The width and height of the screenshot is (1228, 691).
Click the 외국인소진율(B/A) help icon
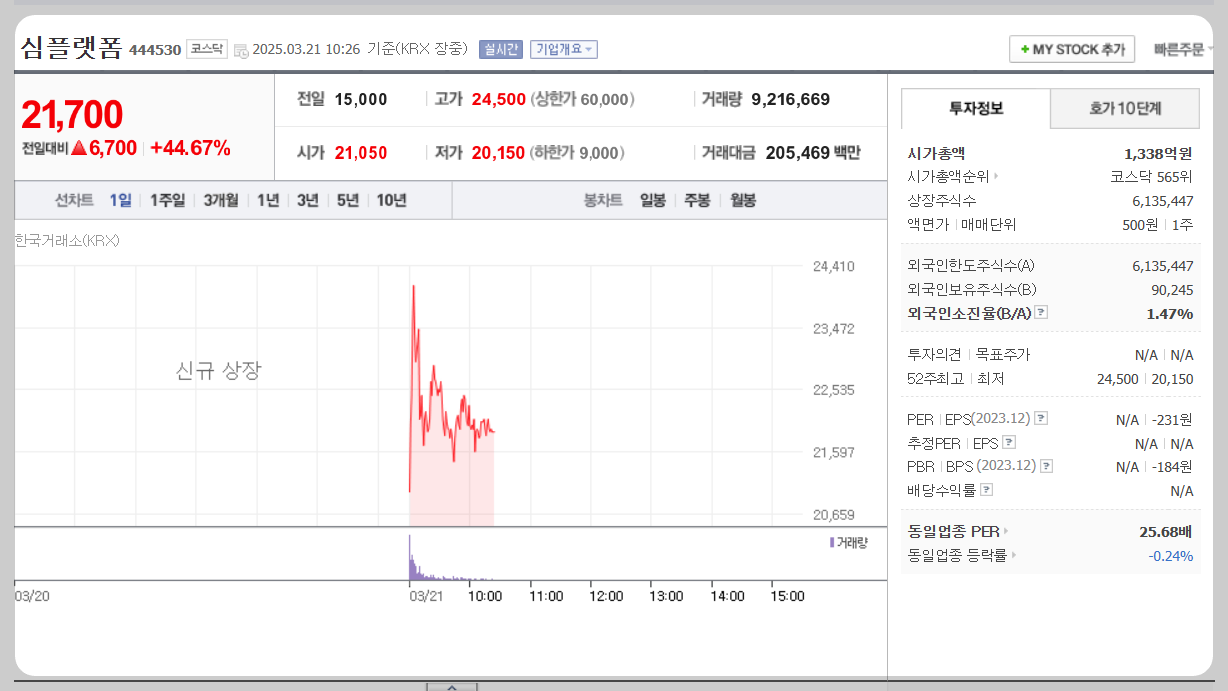coord(1040,312)
